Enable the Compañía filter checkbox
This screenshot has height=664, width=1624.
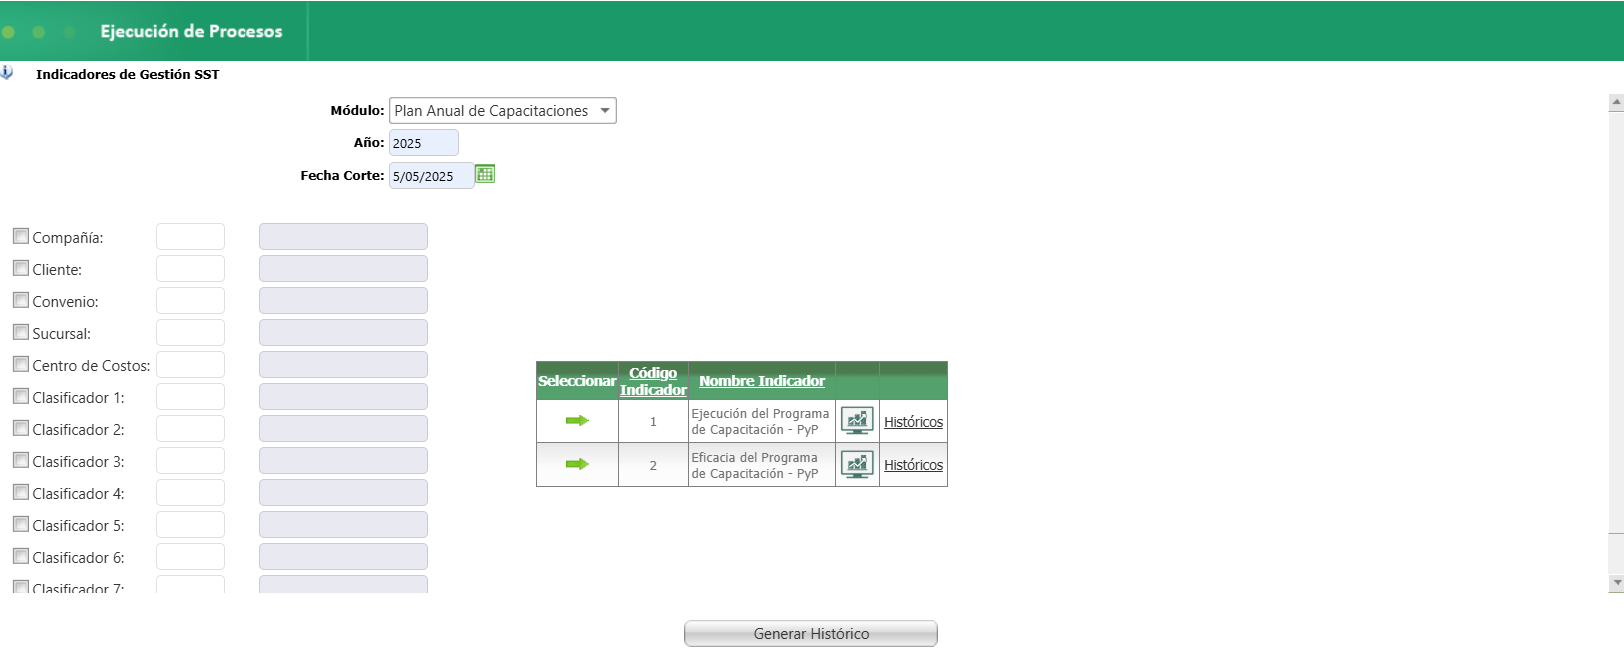[21, 236]
